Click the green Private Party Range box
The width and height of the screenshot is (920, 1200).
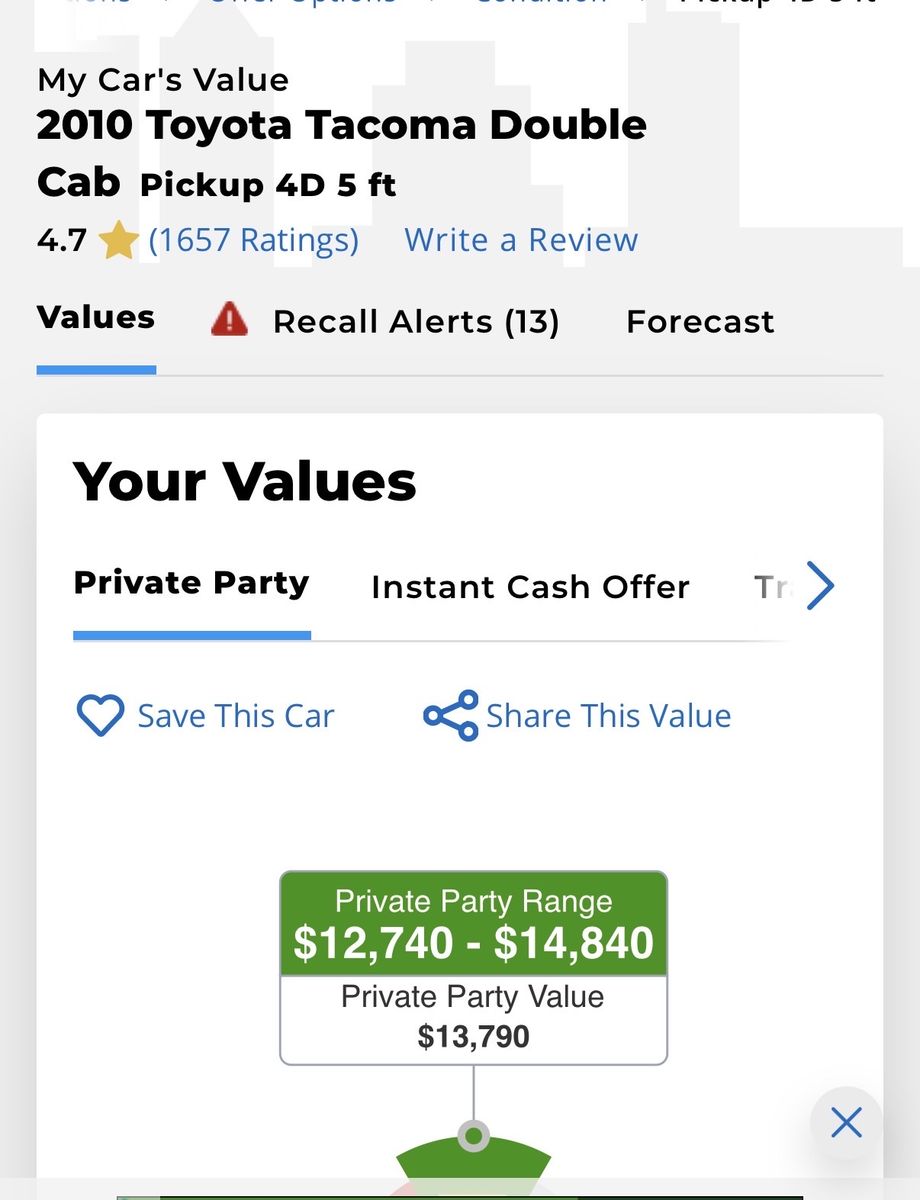[473, 924]
